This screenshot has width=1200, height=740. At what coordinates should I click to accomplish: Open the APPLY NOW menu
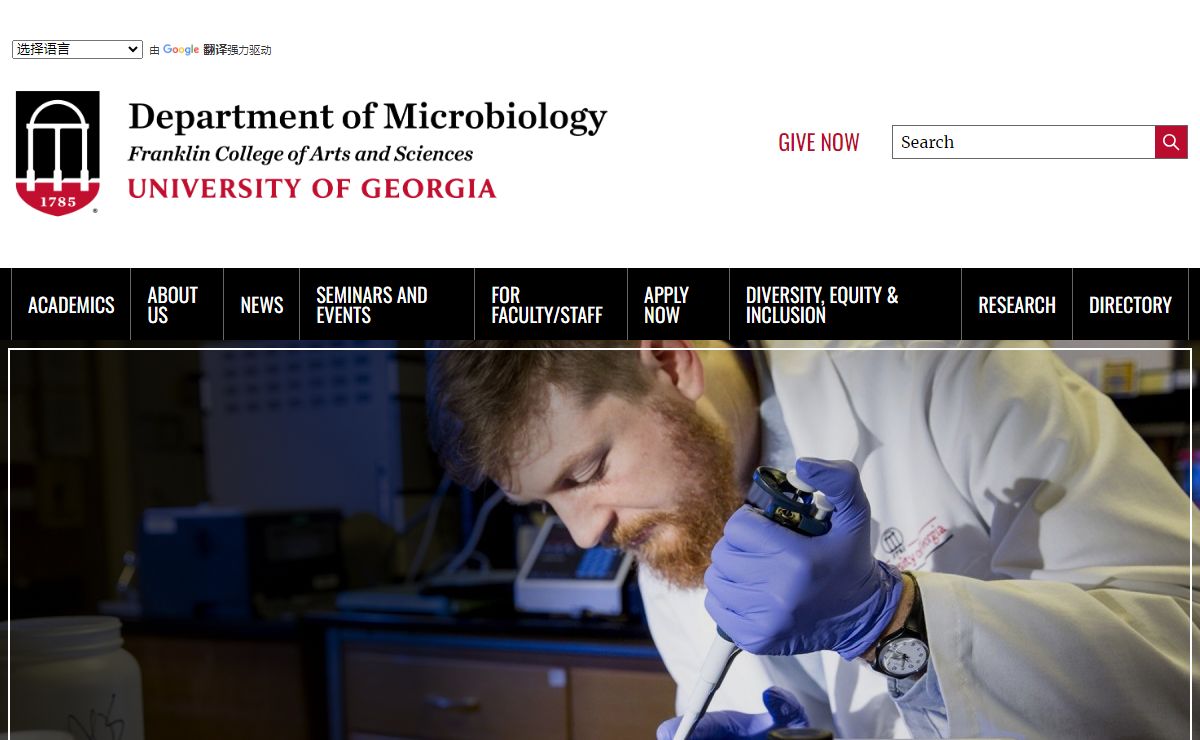coord(678,305)
